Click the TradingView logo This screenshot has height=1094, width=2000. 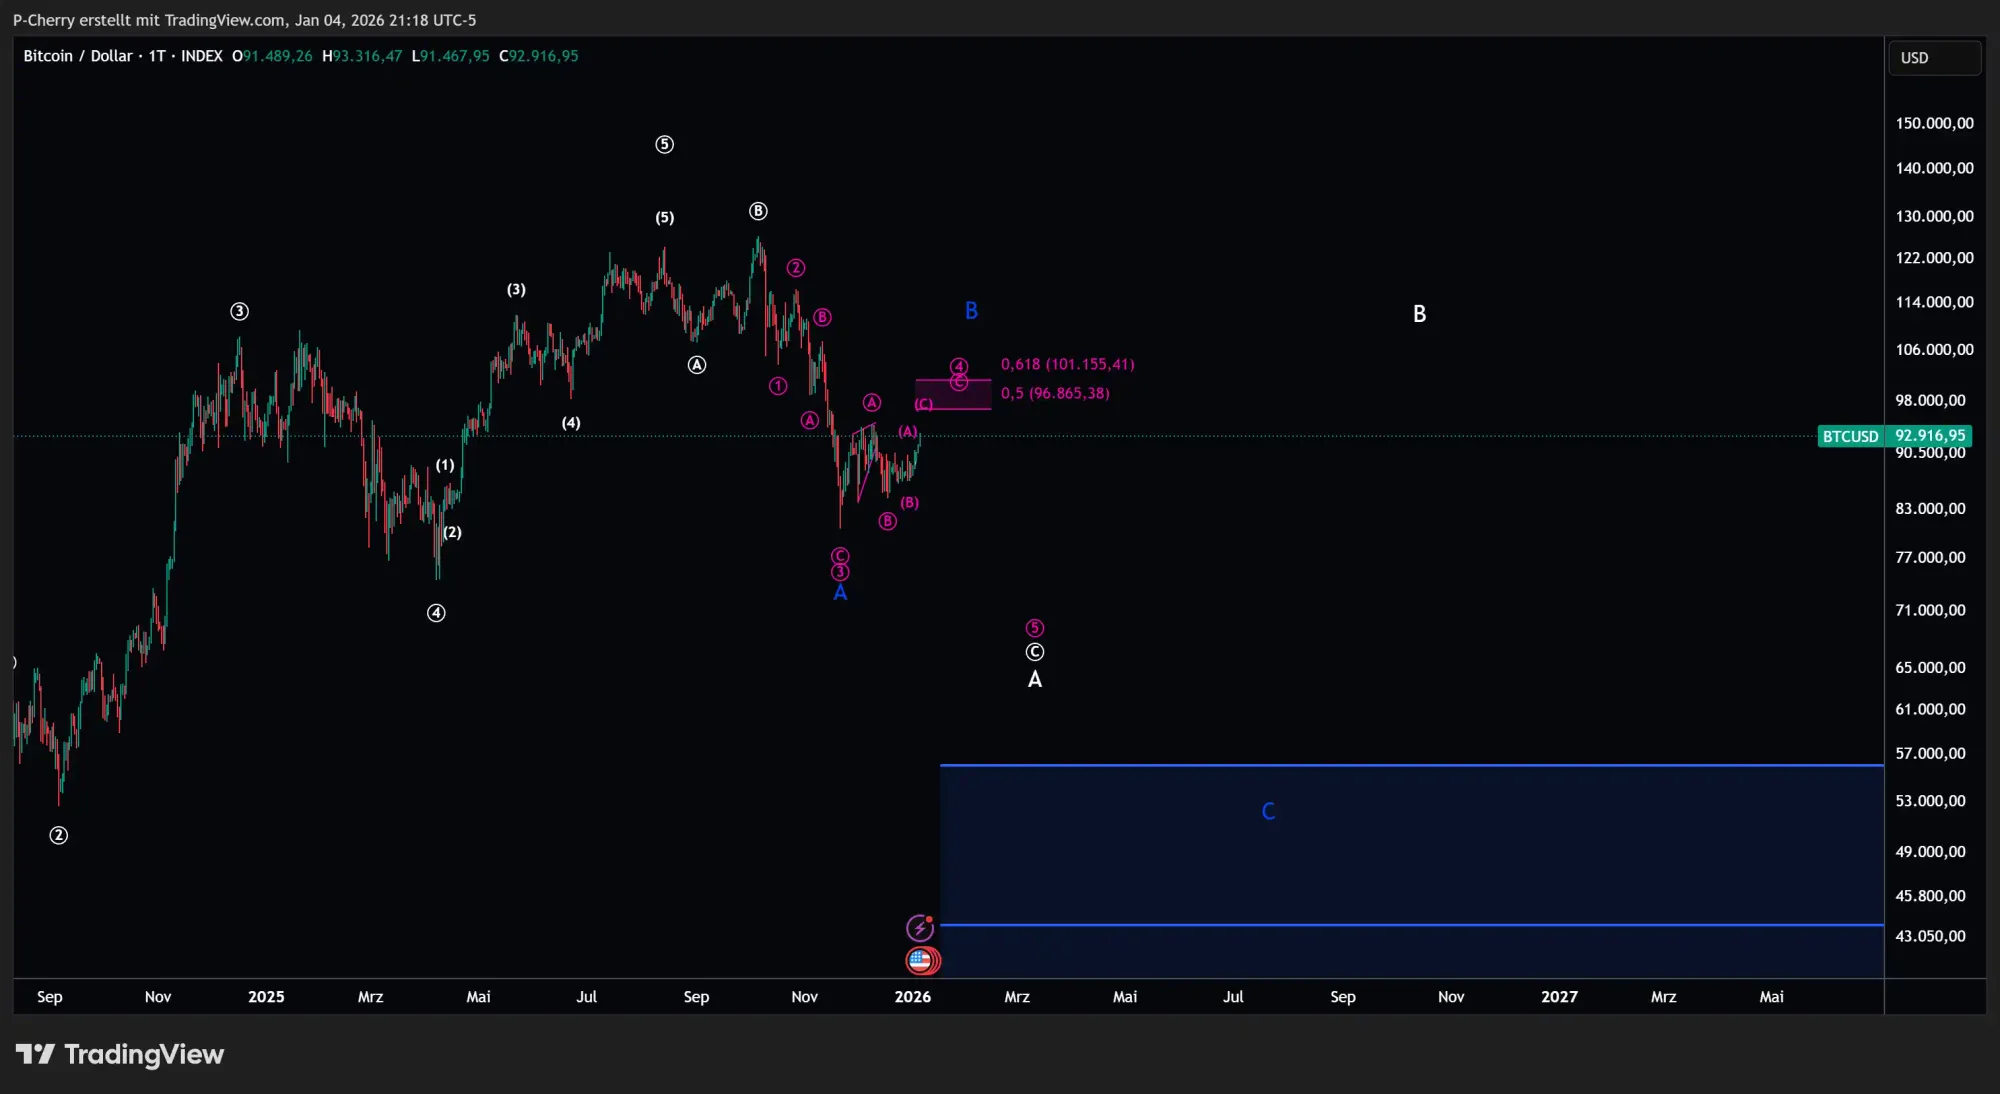tap(122, 1054)
